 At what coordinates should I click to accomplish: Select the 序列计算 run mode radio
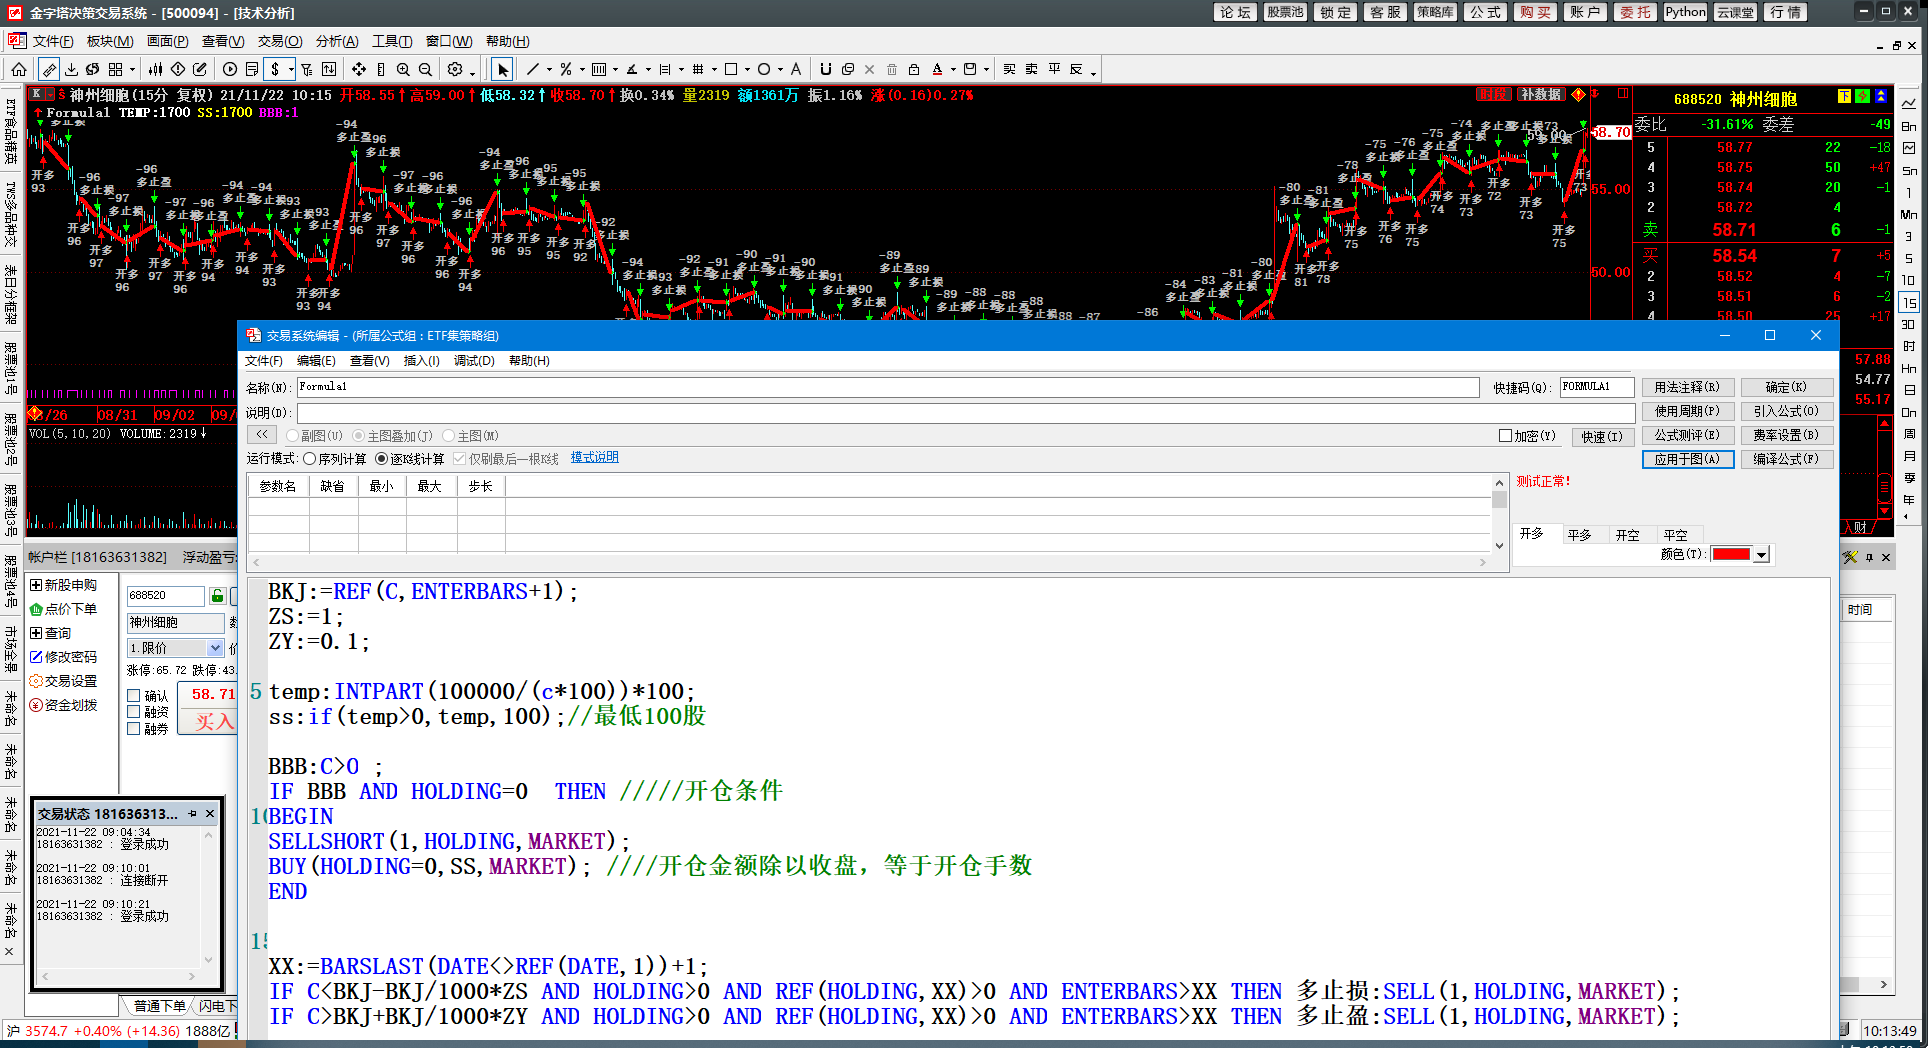pos(310,459)
